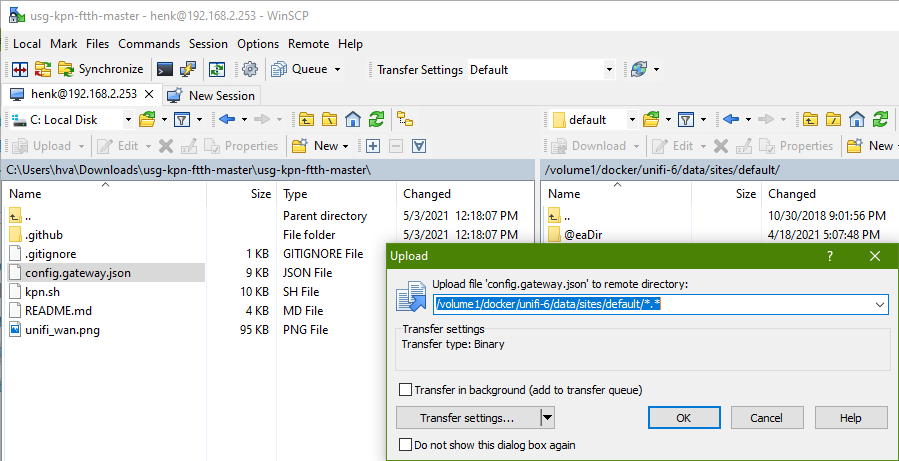Expand the globe icon dropdown arrow
The width and height of the screenshot is (899, 461).
pos(656,69)
